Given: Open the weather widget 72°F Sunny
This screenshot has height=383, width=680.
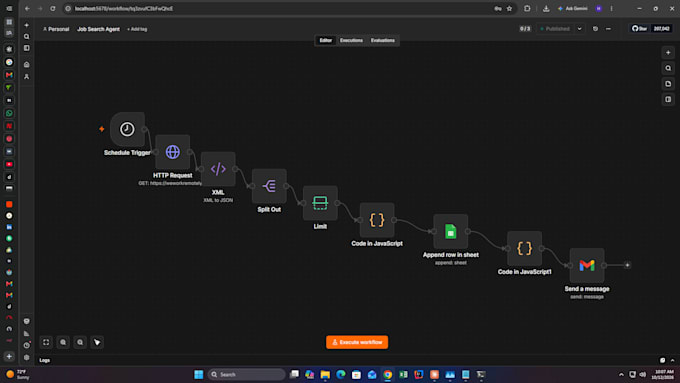Looking at the screenshot, I should coord(17,374).
